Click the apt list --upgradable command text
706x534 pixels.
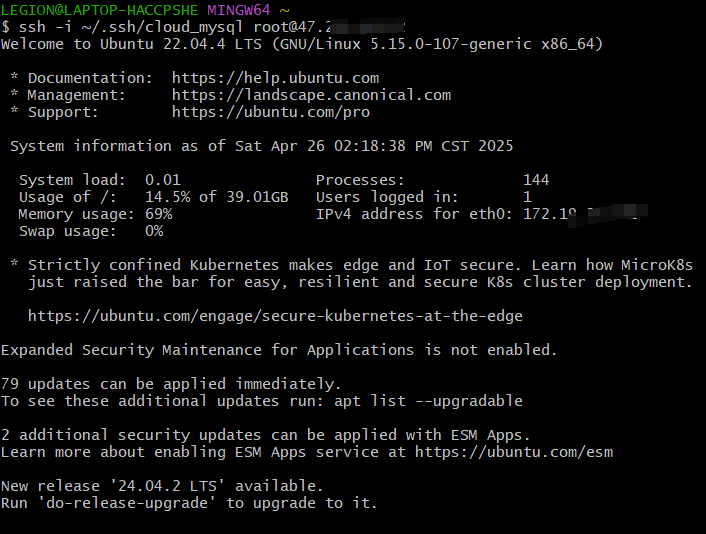pyautogui.click(x=428, y=402)
